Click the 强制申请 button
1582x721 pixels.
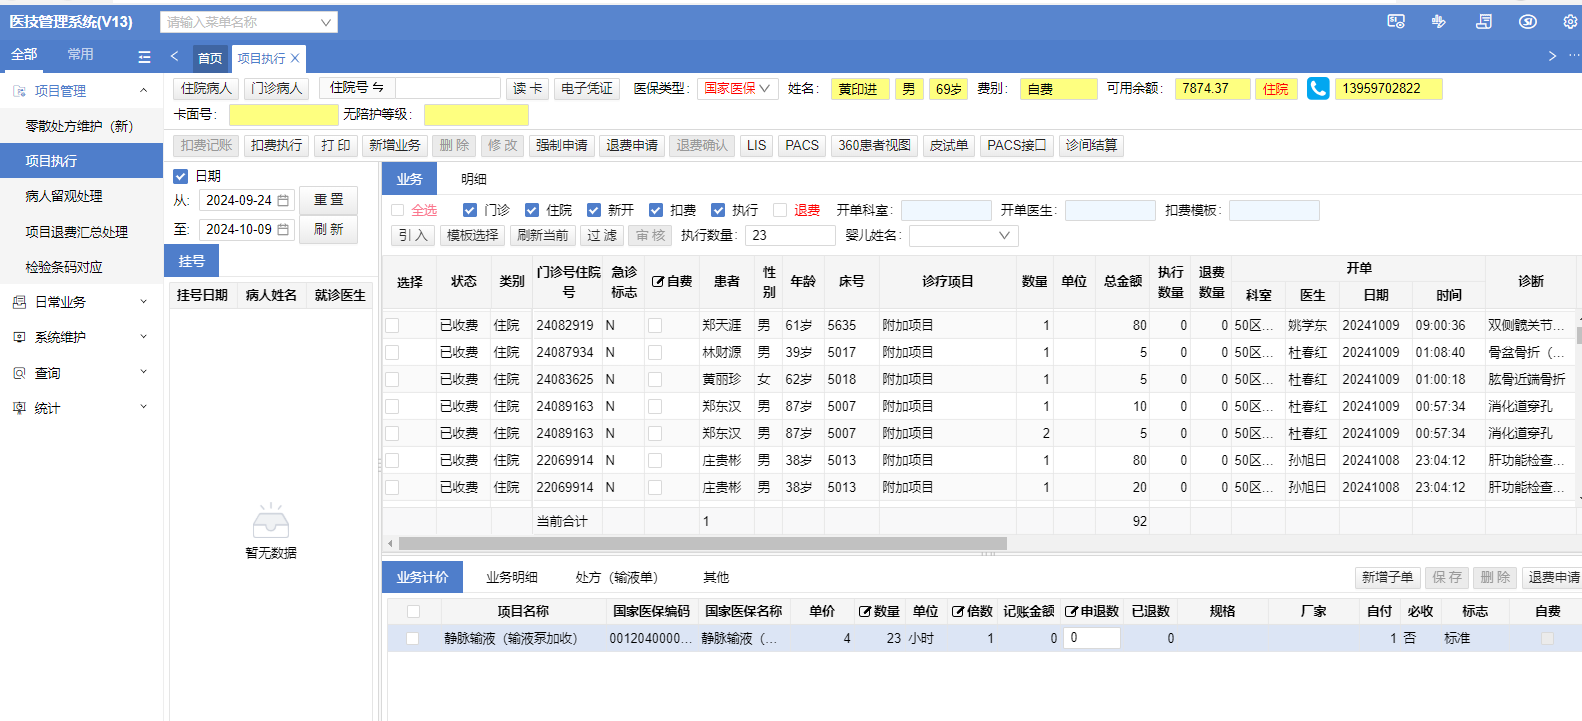point(561,146)
